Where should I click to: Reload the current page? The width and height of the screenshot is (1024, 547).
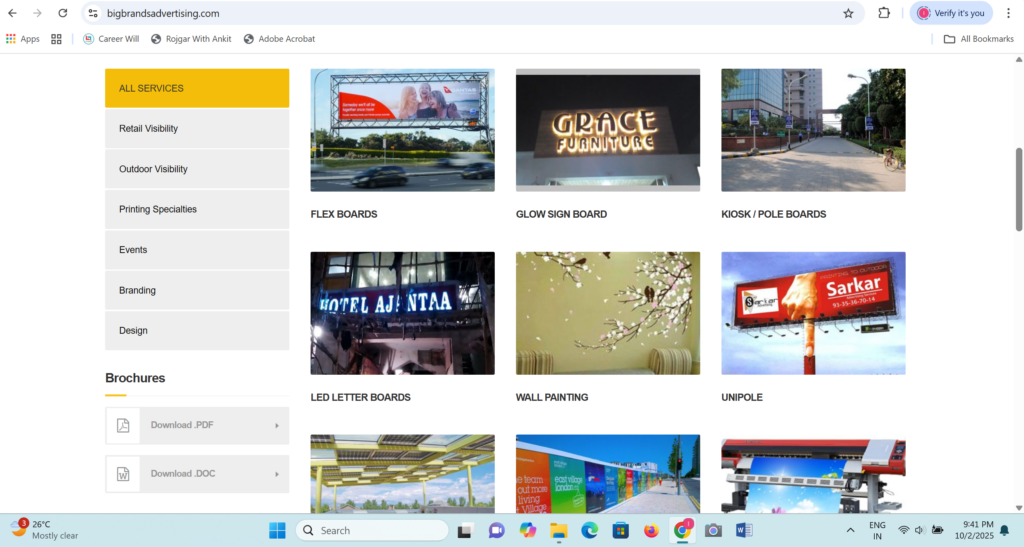click(63, 13)
